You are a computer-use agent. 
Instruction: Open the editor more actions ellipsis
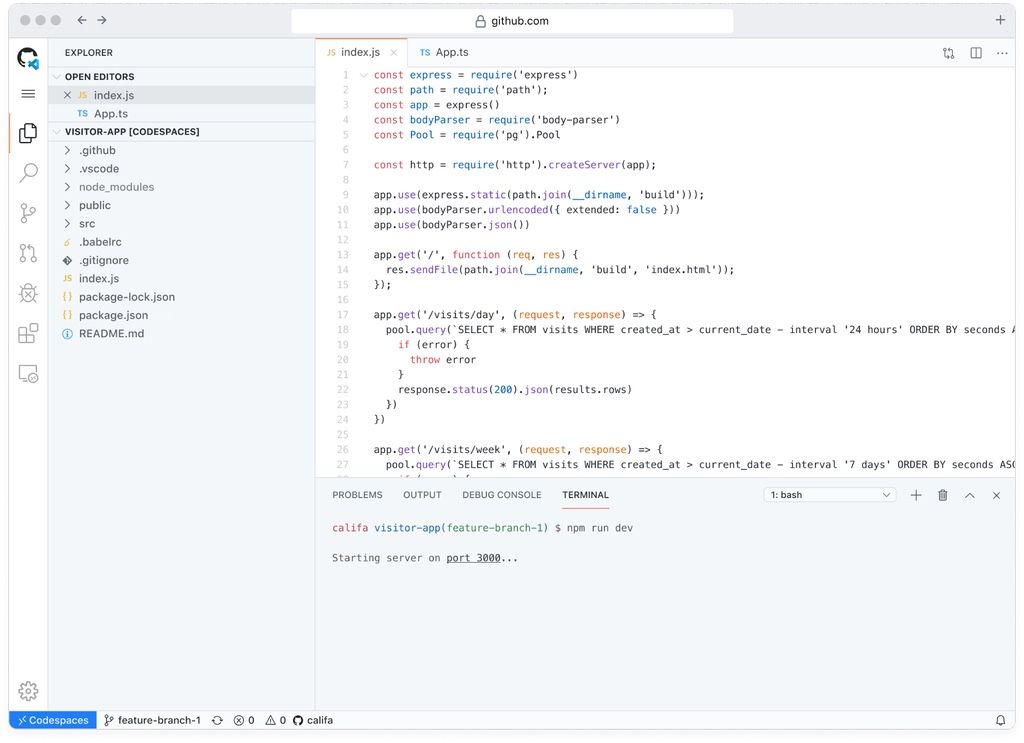[x=1002, y=53]
